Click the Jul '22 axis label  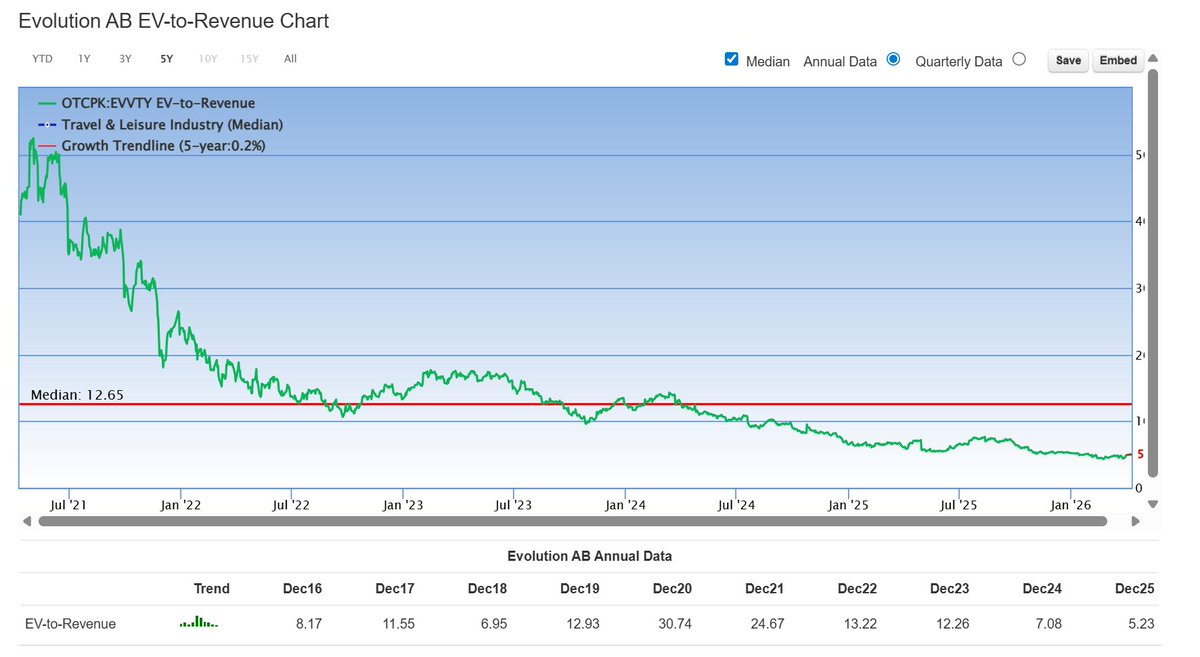291,505
